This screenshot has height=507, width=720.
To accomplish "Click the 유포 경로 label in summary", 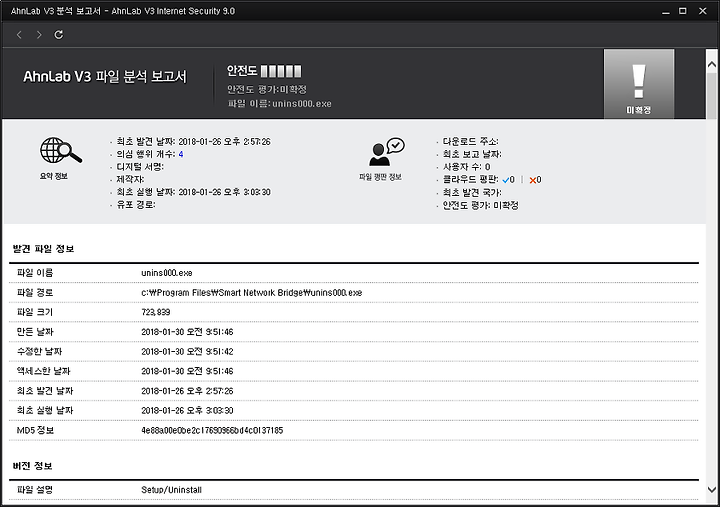I will 136,205.
